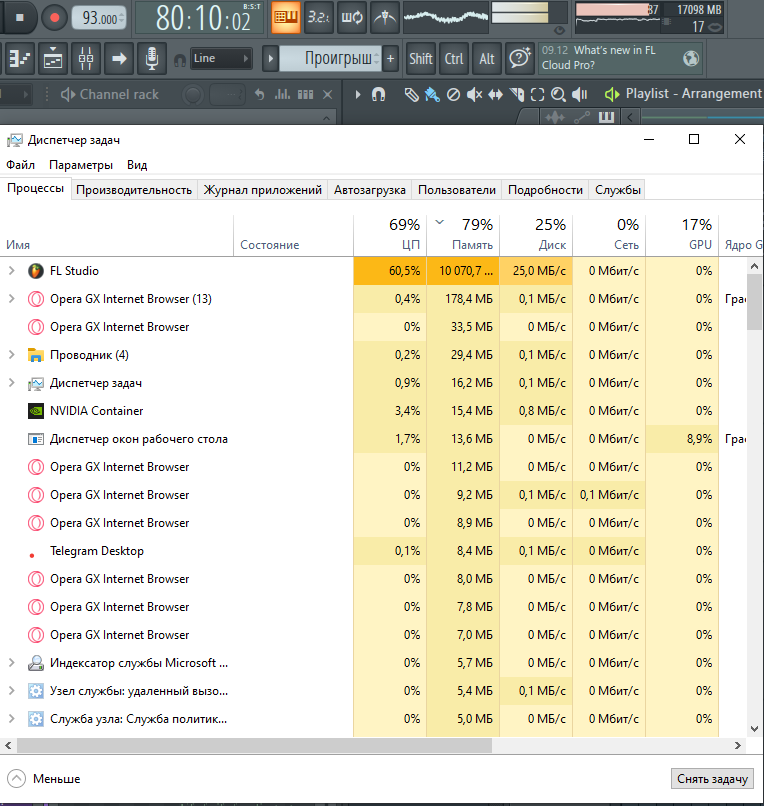The width and height of the screenshot is (764, 806).
Task: Pick the Zoom tool in Playlist
Action: point(558,95)
